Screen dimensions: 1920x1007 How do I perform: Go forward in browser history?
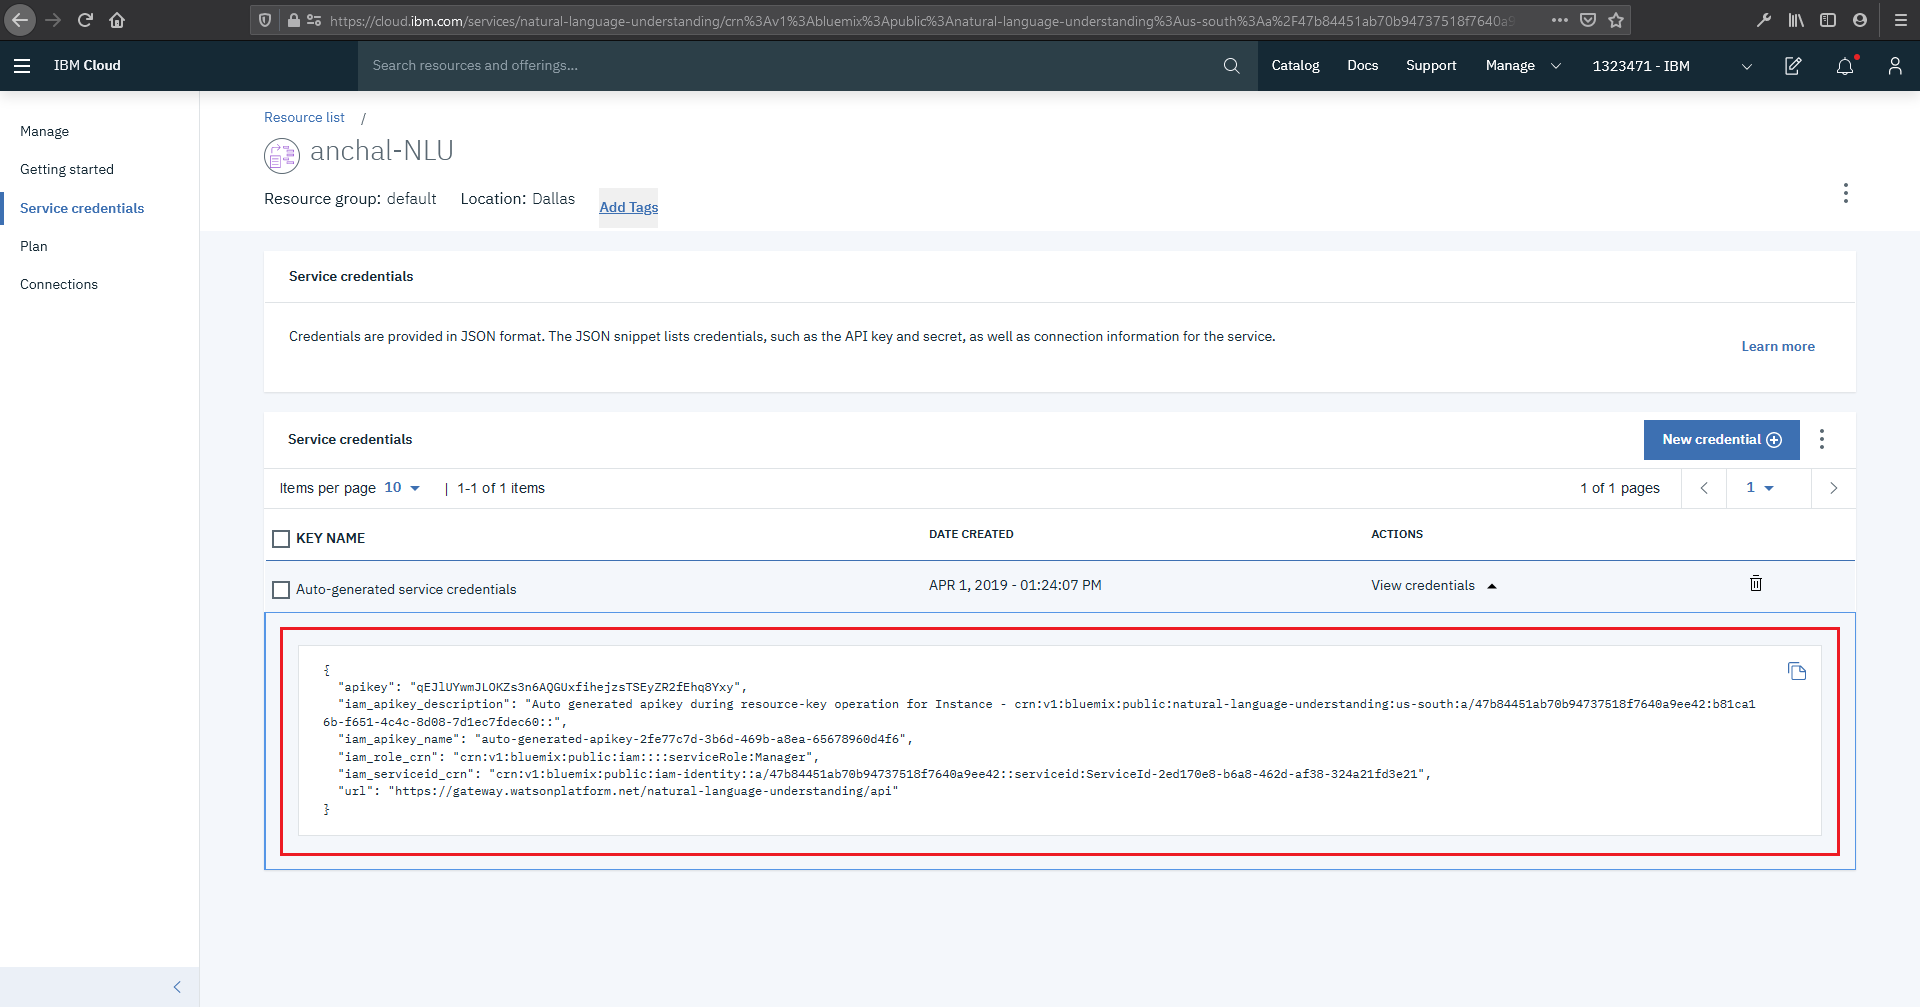point(53,20)
